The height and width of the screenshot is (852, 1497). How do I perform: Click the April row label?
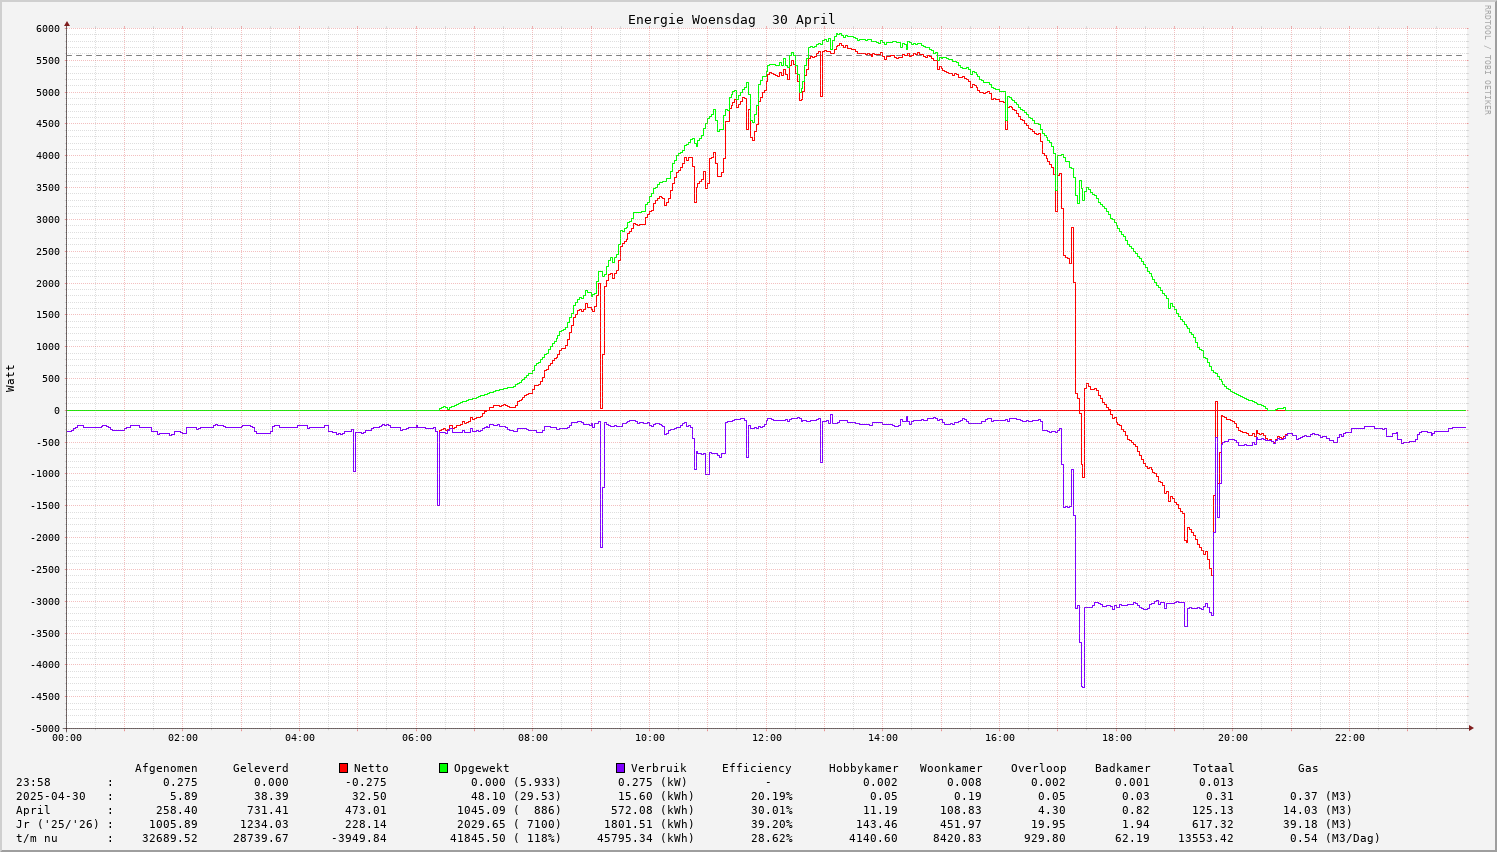coord(33,810)
